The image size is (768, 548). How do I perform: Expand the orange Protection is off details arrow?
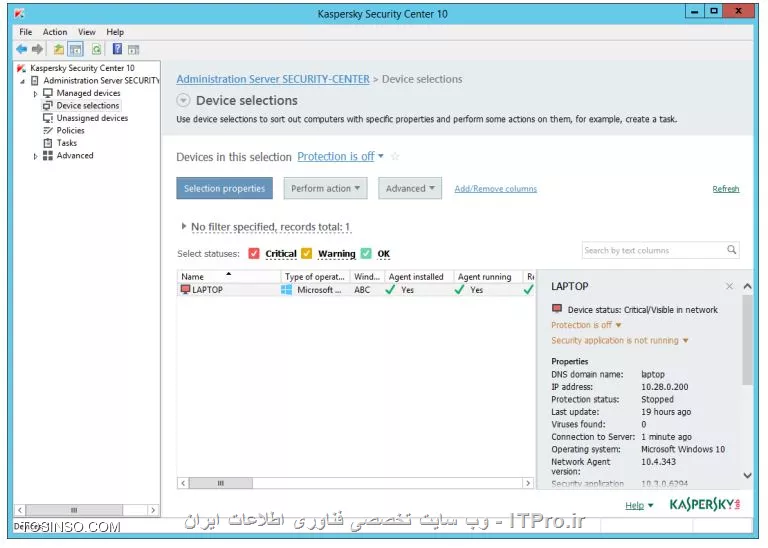click(618, 325)
